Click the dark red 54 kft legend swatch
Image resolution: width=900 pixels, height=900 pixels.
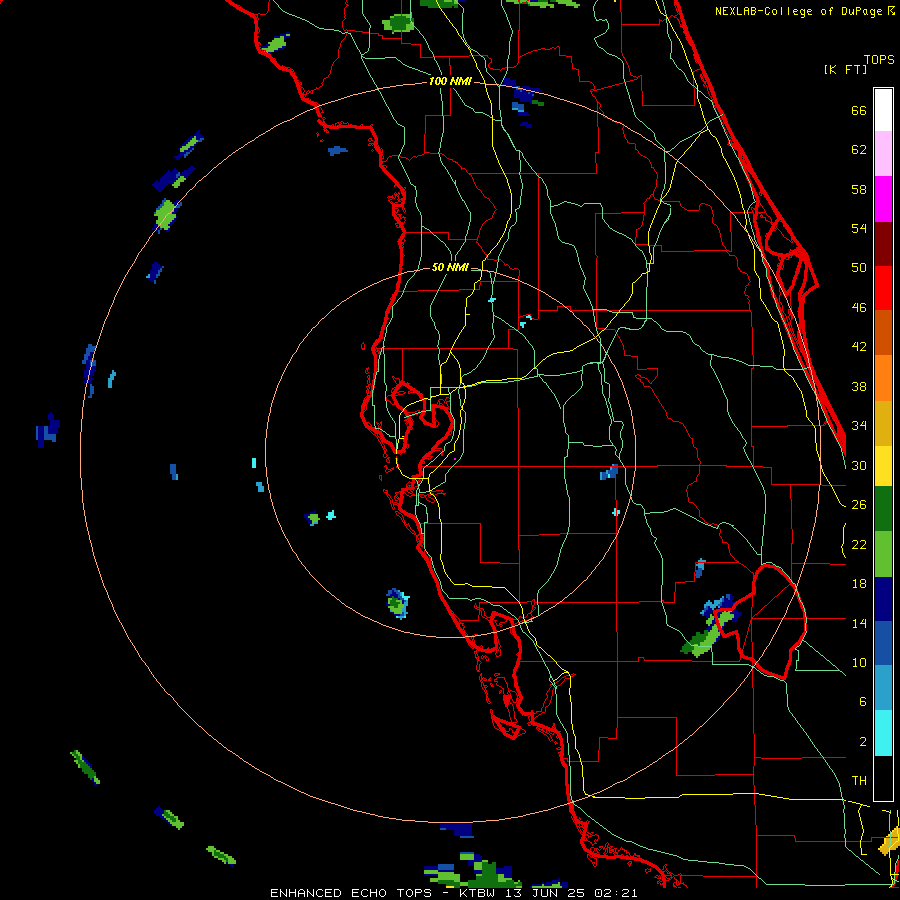tap(883, 244)
